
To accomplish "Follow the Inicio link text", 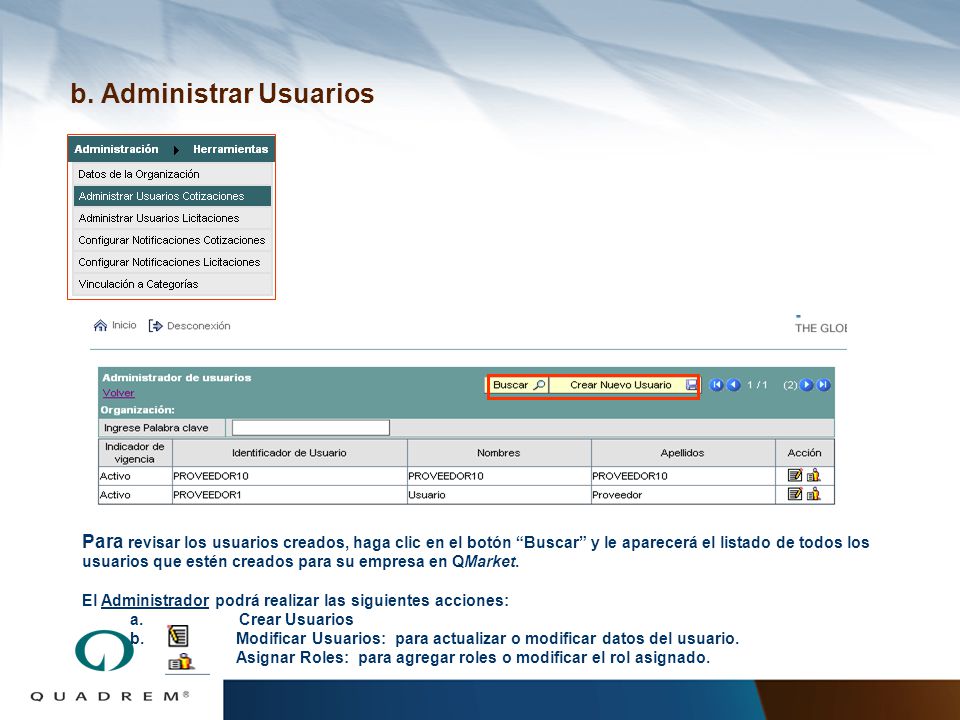I will click(x=124, y=325).
